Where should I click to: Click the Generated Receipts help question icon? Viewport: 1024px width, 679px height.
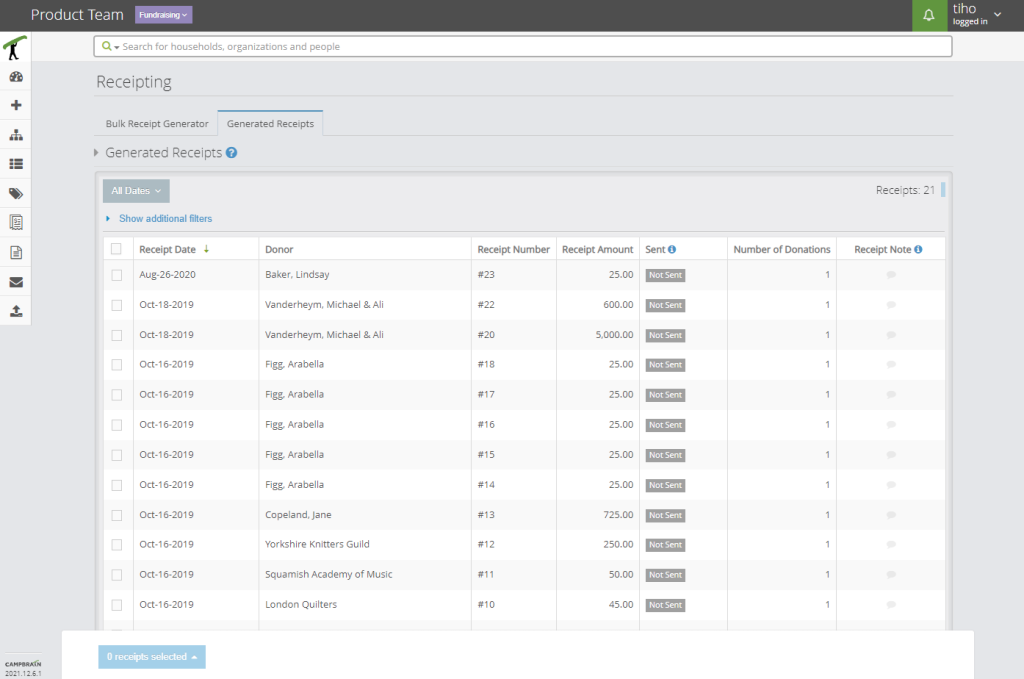(231, 153)
